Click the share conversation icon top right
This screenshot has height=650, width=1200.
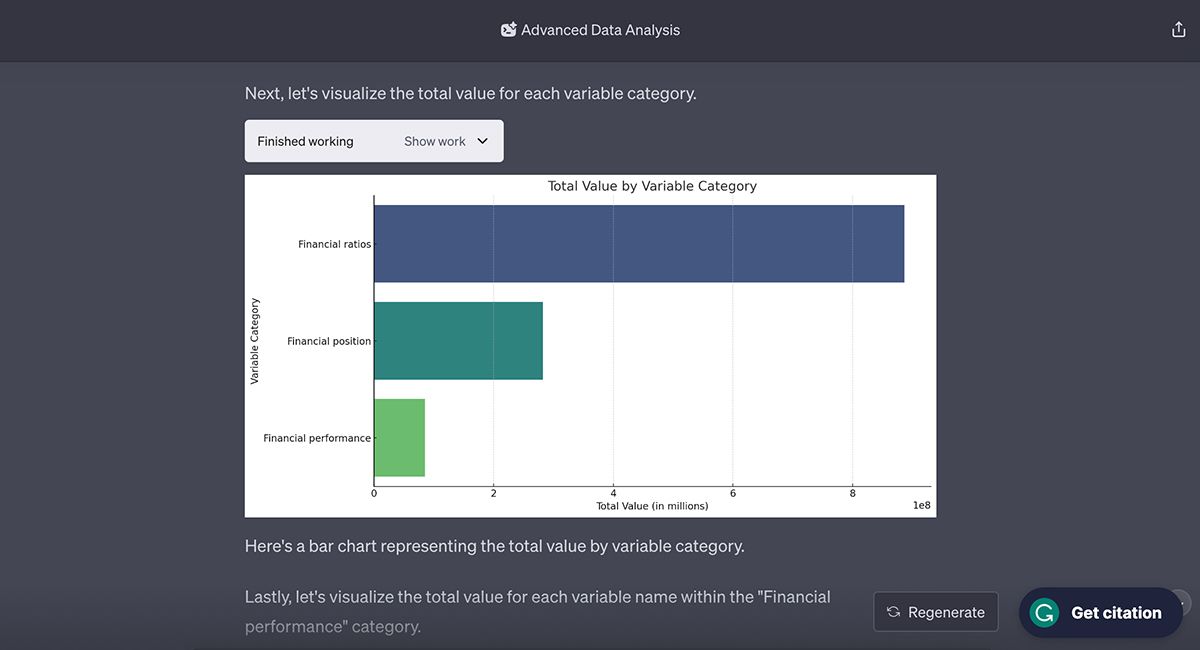pyautogui.click(x=1179, y=29)
